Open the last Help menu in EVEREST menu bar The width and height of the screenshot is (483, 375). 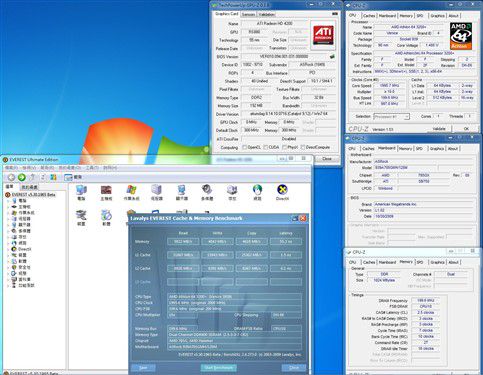(x=110, y=168)
